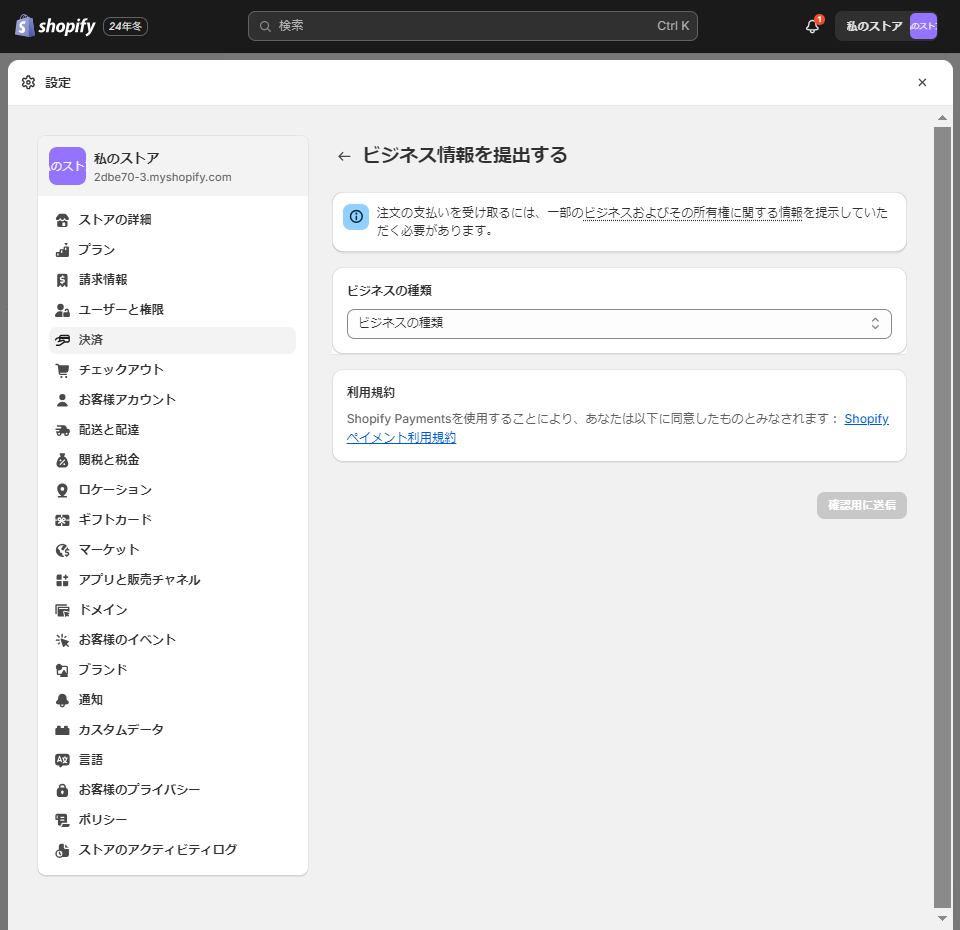Image resolution: width=960 pixels, height=930 pixels.
Task: Click the ストアの詳細 store icon
Action: (x=62, y=220)
